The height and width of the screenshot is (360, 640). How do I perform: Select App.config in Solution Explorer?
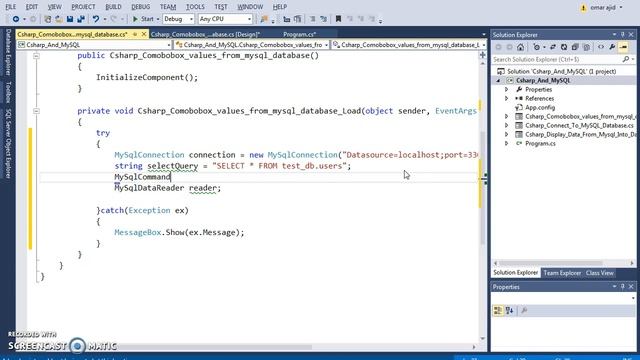(x=540, y=107)
